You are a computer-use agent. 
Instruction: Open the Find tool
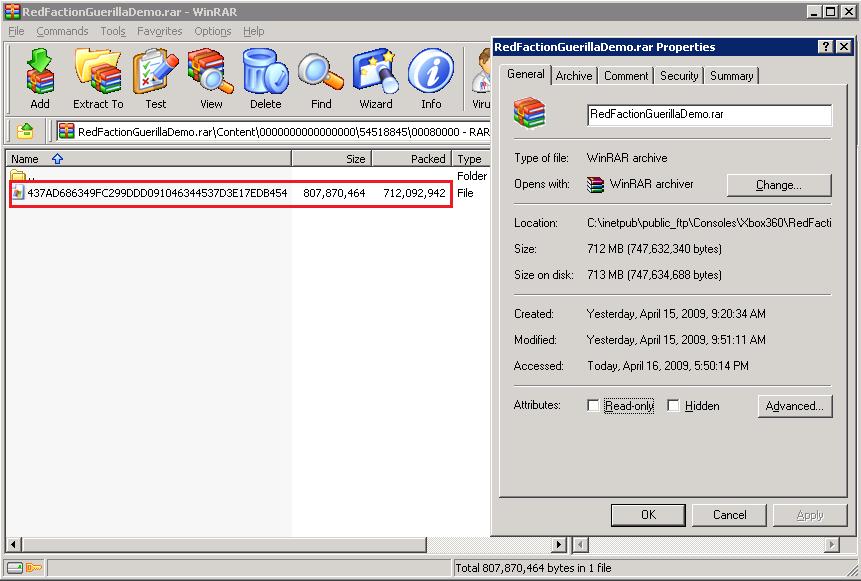click(321, 78)
